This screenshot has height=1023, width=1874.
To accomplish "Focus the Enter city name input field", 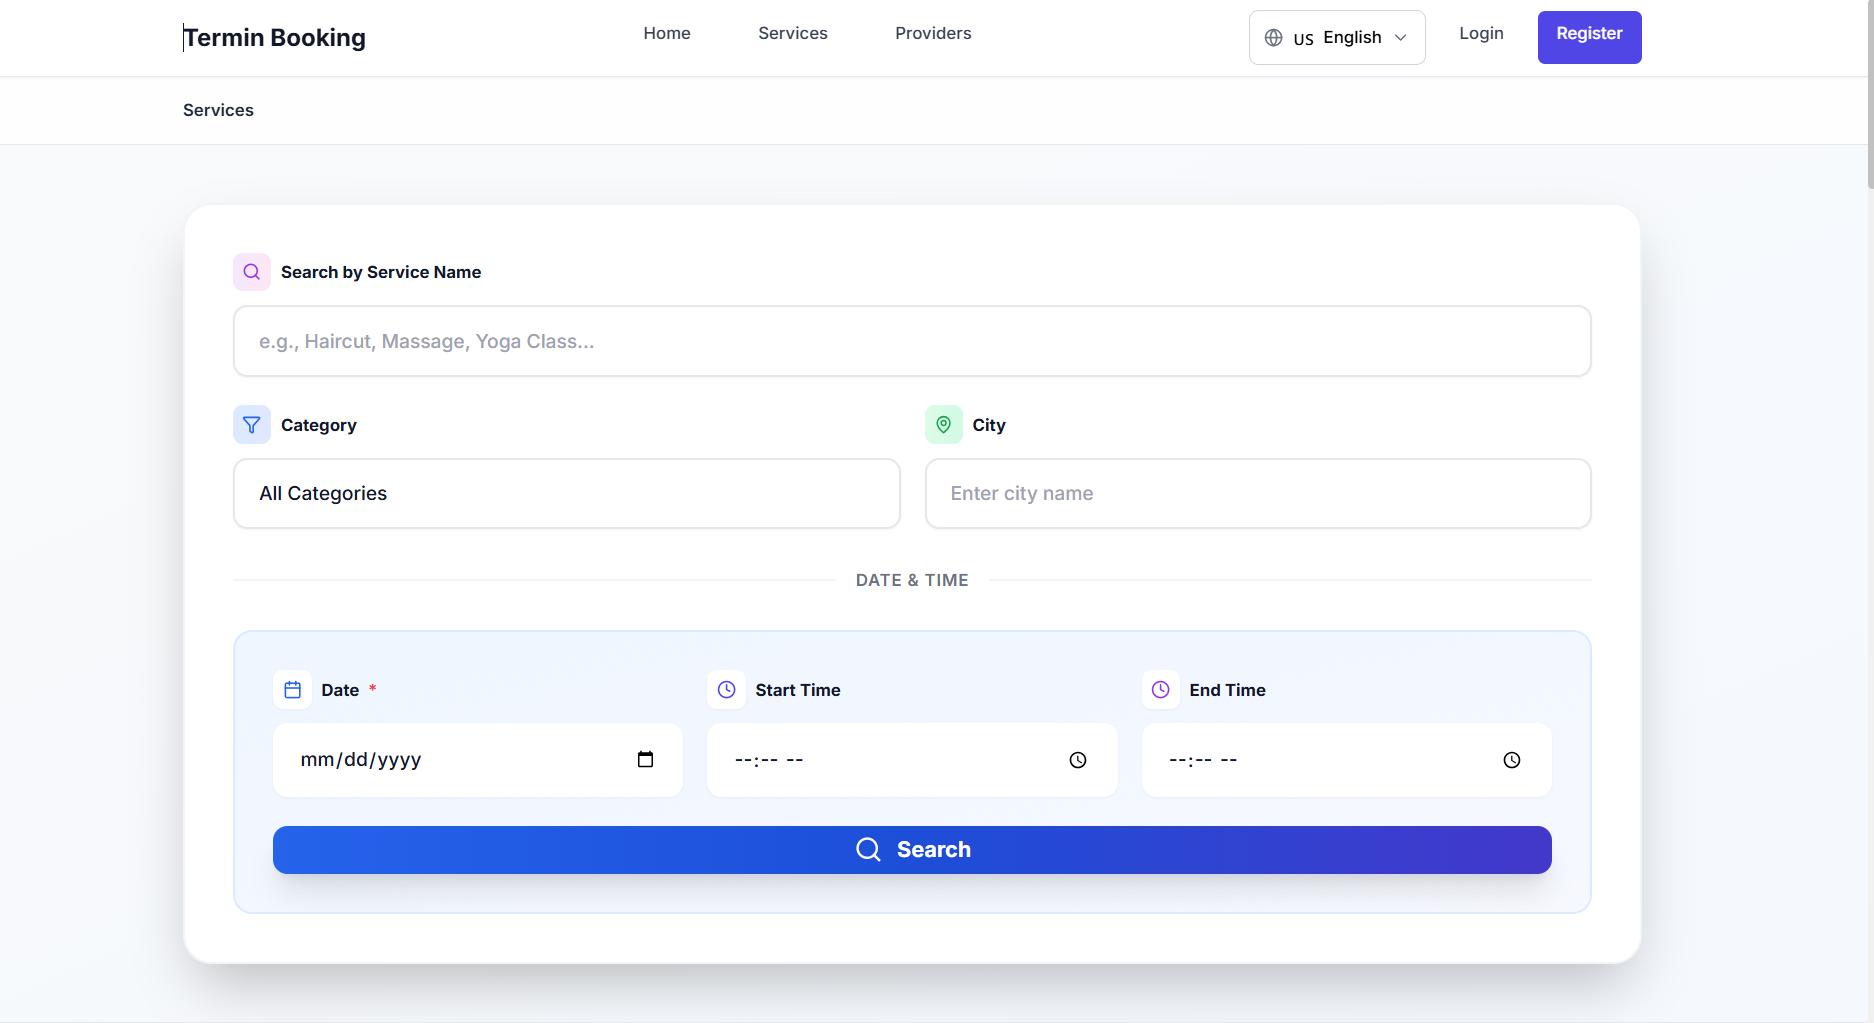I will 1257,494.
